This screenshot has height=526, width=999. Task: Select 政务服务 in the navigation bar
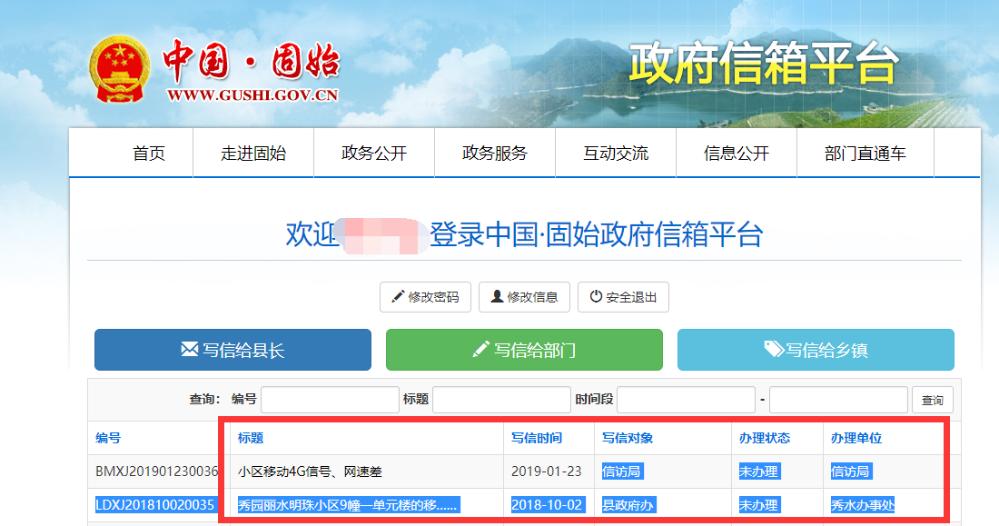[x=494, y=153]
